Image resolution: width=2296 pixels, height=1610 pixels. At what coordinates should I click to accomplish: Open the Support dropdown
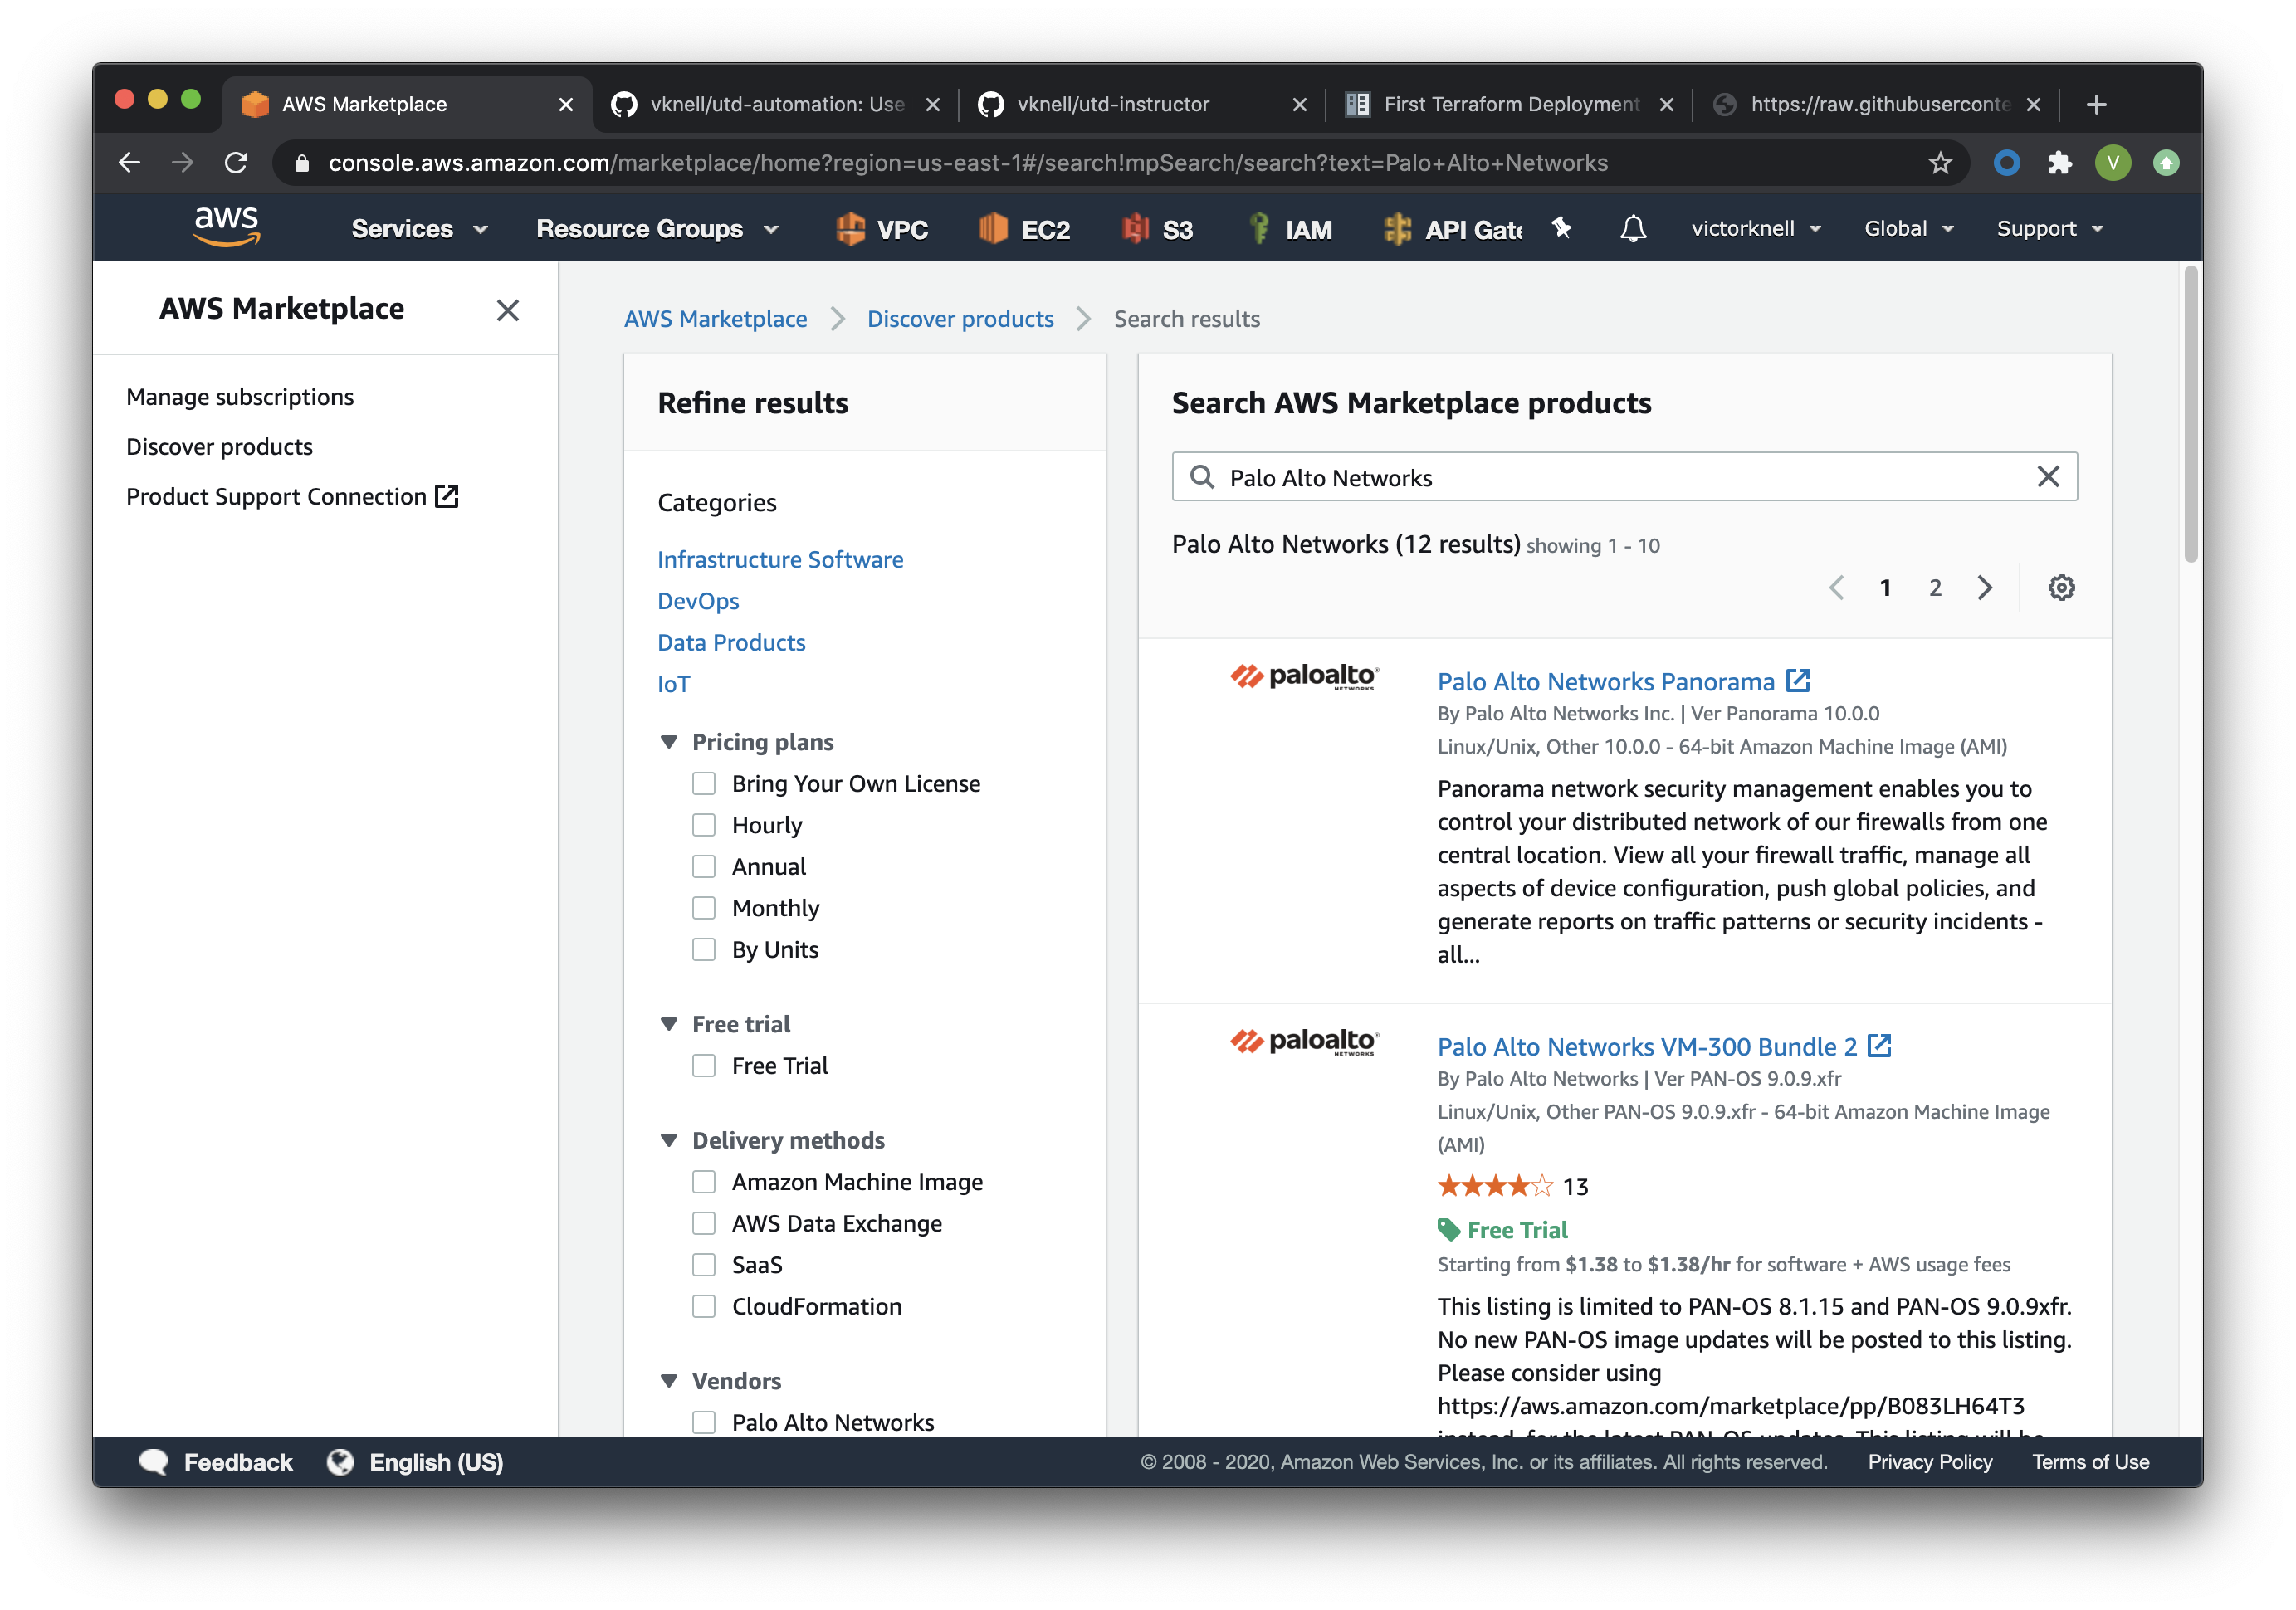pyautogui.click(x=2050, y=229)
